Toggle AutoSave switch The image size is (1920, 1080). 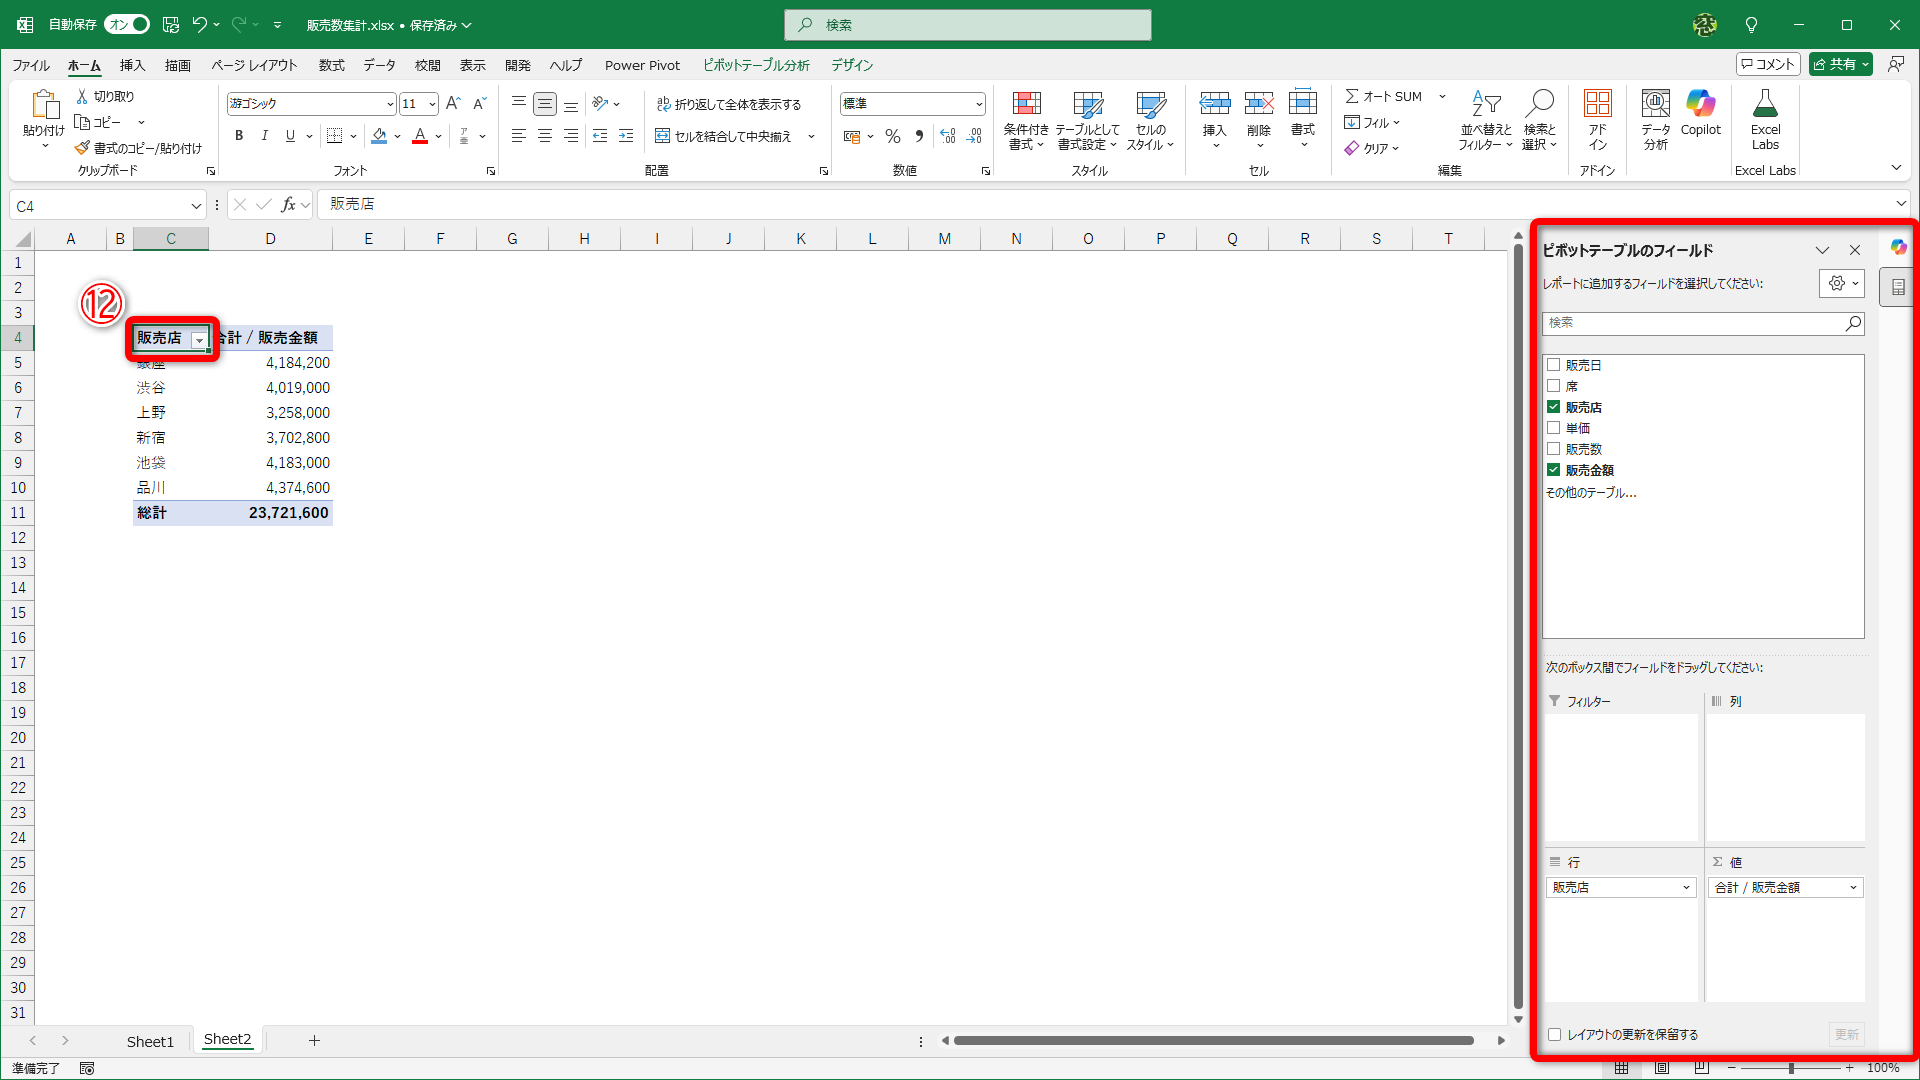127,24
